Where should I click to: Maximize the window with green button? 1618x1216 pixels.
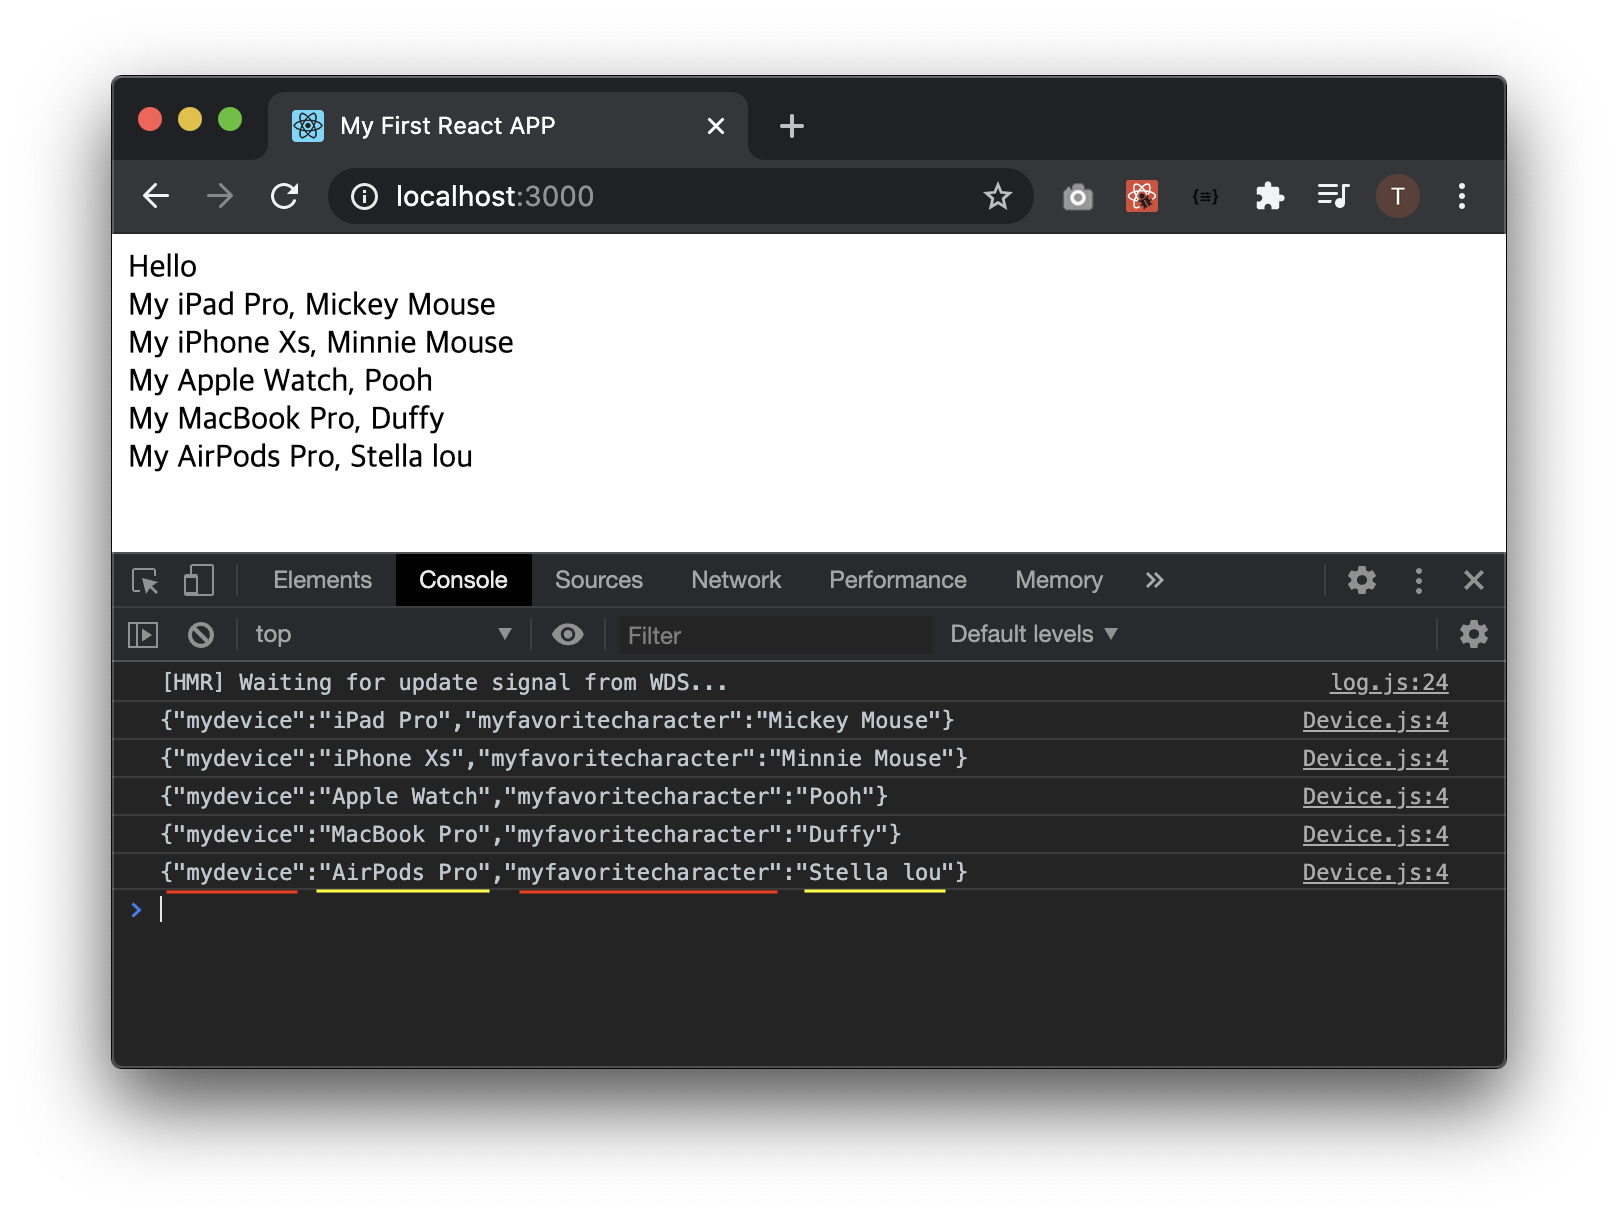[x=230, y=120]
